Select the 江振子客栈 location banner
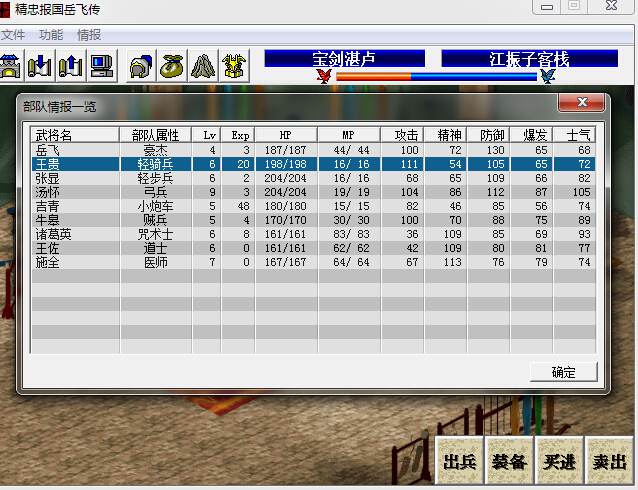Screen dimensions: 638x490 529,59
